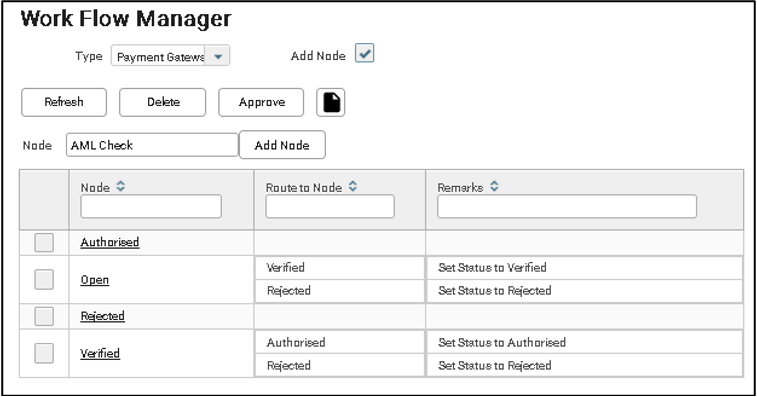Open the Type dropdown arrow
757x397 pixels.
click(218, 57)
